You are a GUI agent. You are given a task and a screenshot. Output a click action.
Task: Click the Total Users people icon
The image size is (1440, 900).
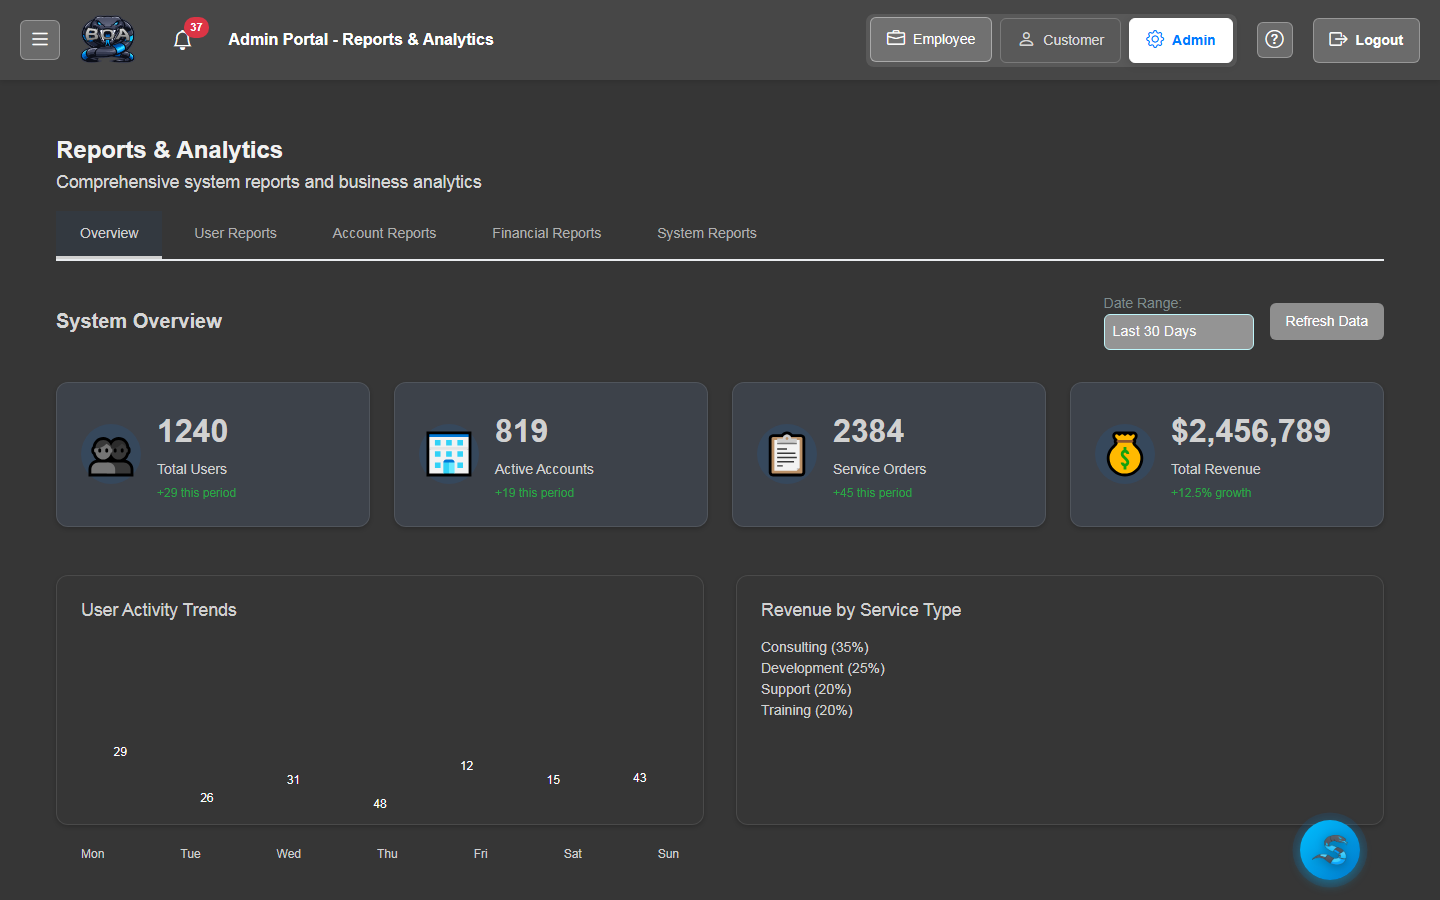pos(111,453)
